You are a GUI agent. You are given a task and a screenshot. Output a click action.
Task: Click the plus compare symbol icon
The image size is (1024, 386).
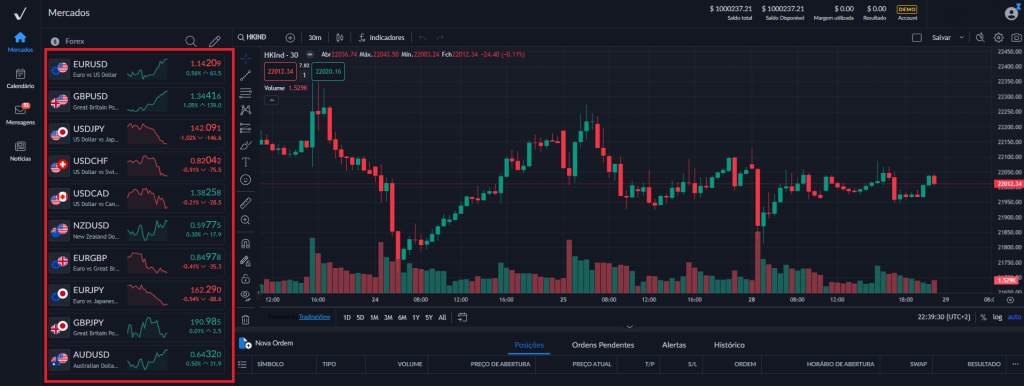coord(291,38)
